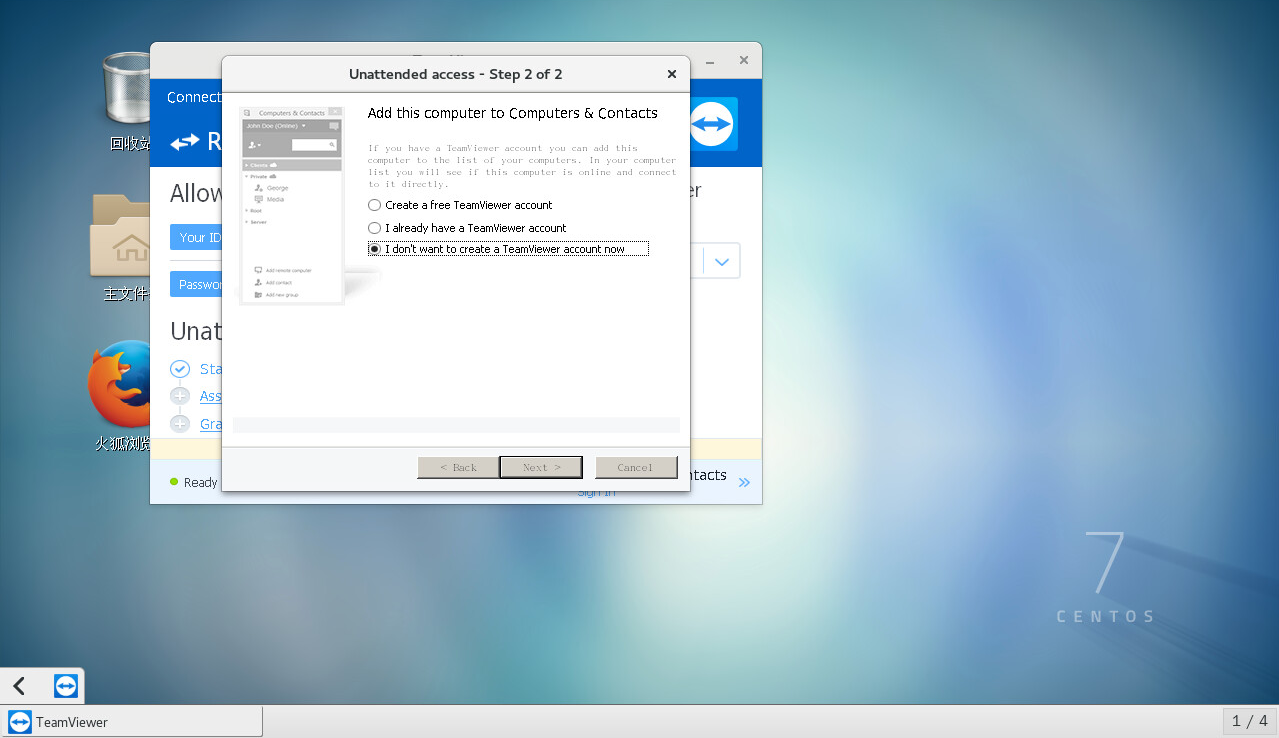Expand the Computers & Contacts panel via double chevron

744,482
